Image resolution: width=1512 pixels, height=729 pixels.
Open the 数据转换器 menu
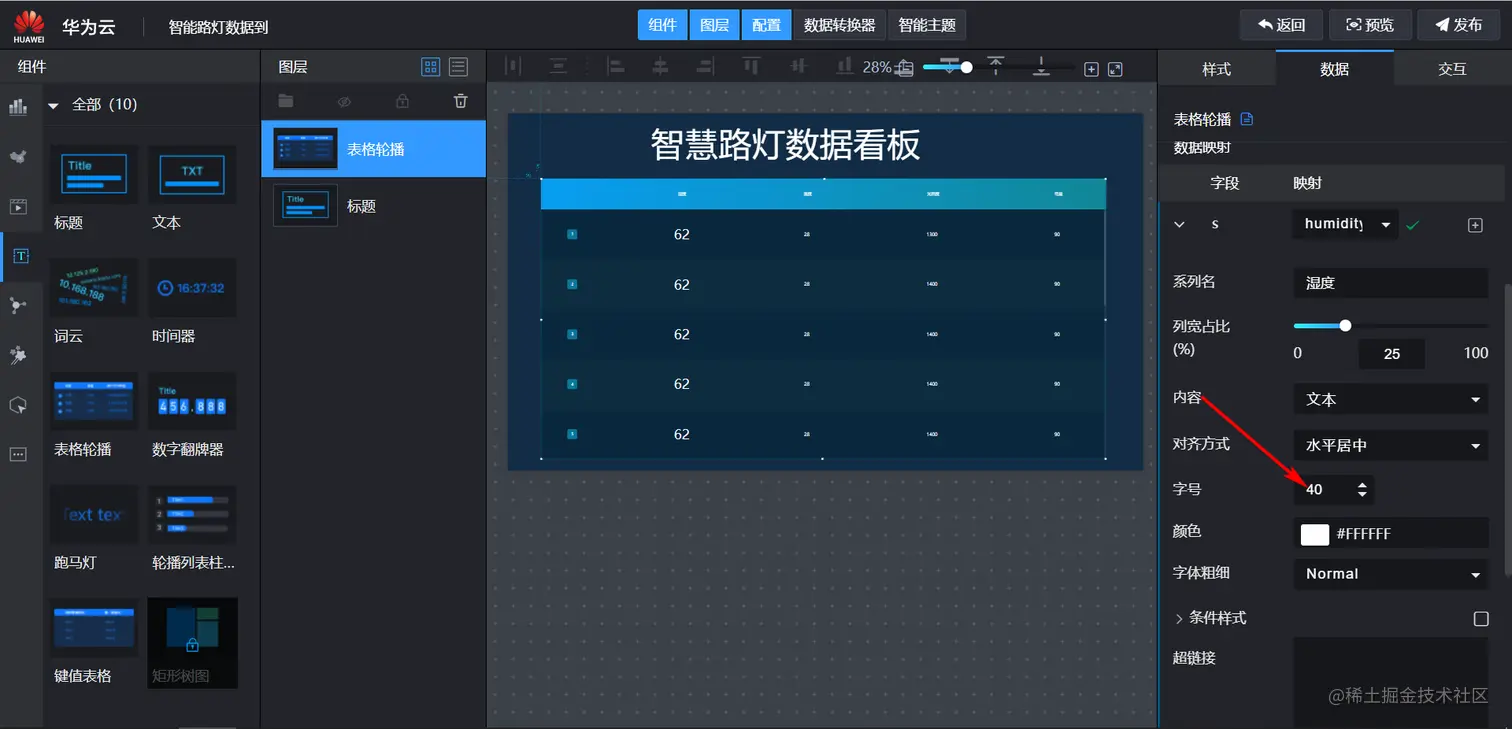coord(840,25)
